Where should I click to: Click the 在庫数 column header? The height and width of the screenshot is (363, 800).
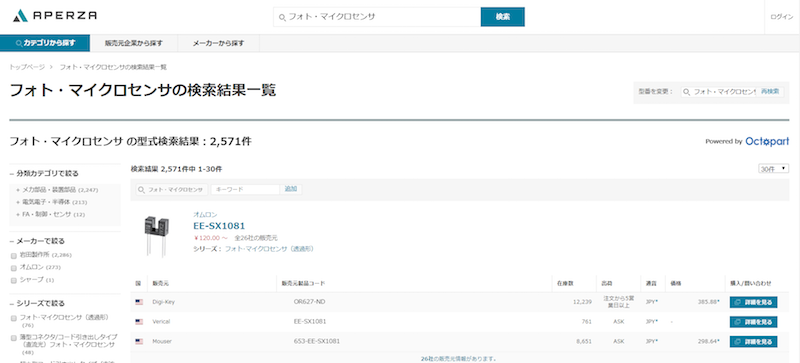(x=564, y=283)
